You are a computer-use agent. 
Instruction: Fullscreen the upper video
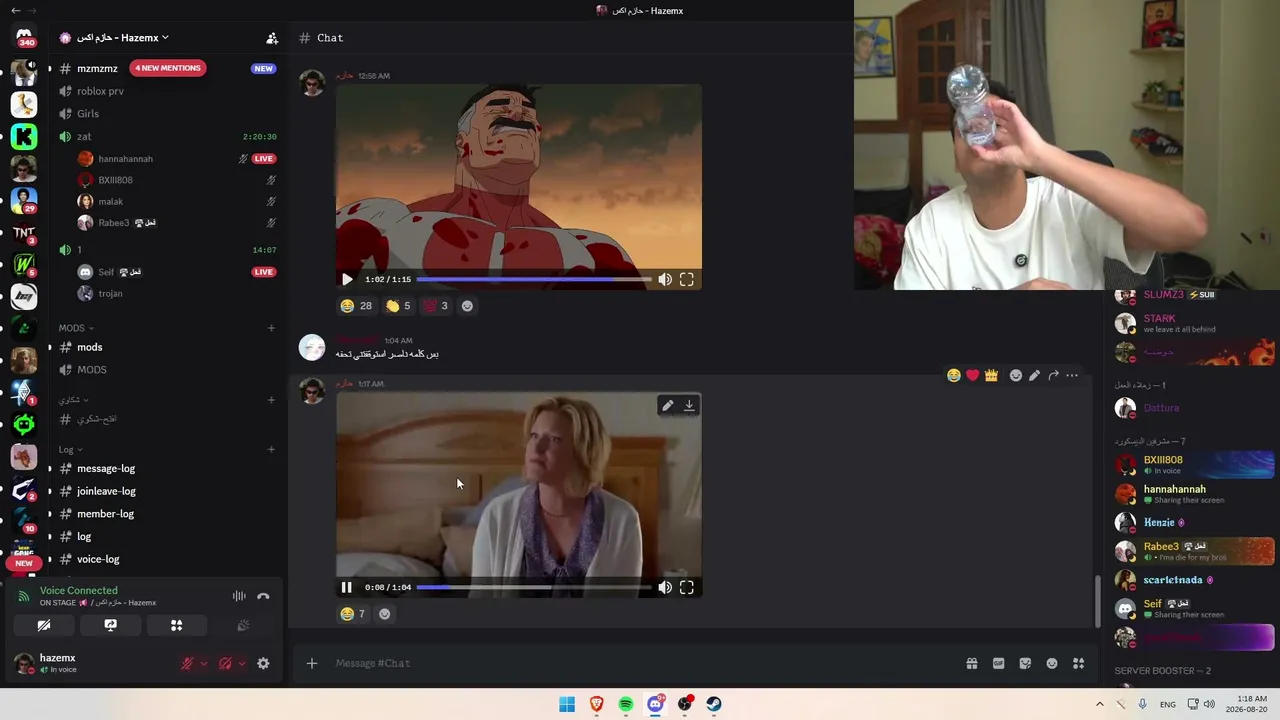(687, 280)
